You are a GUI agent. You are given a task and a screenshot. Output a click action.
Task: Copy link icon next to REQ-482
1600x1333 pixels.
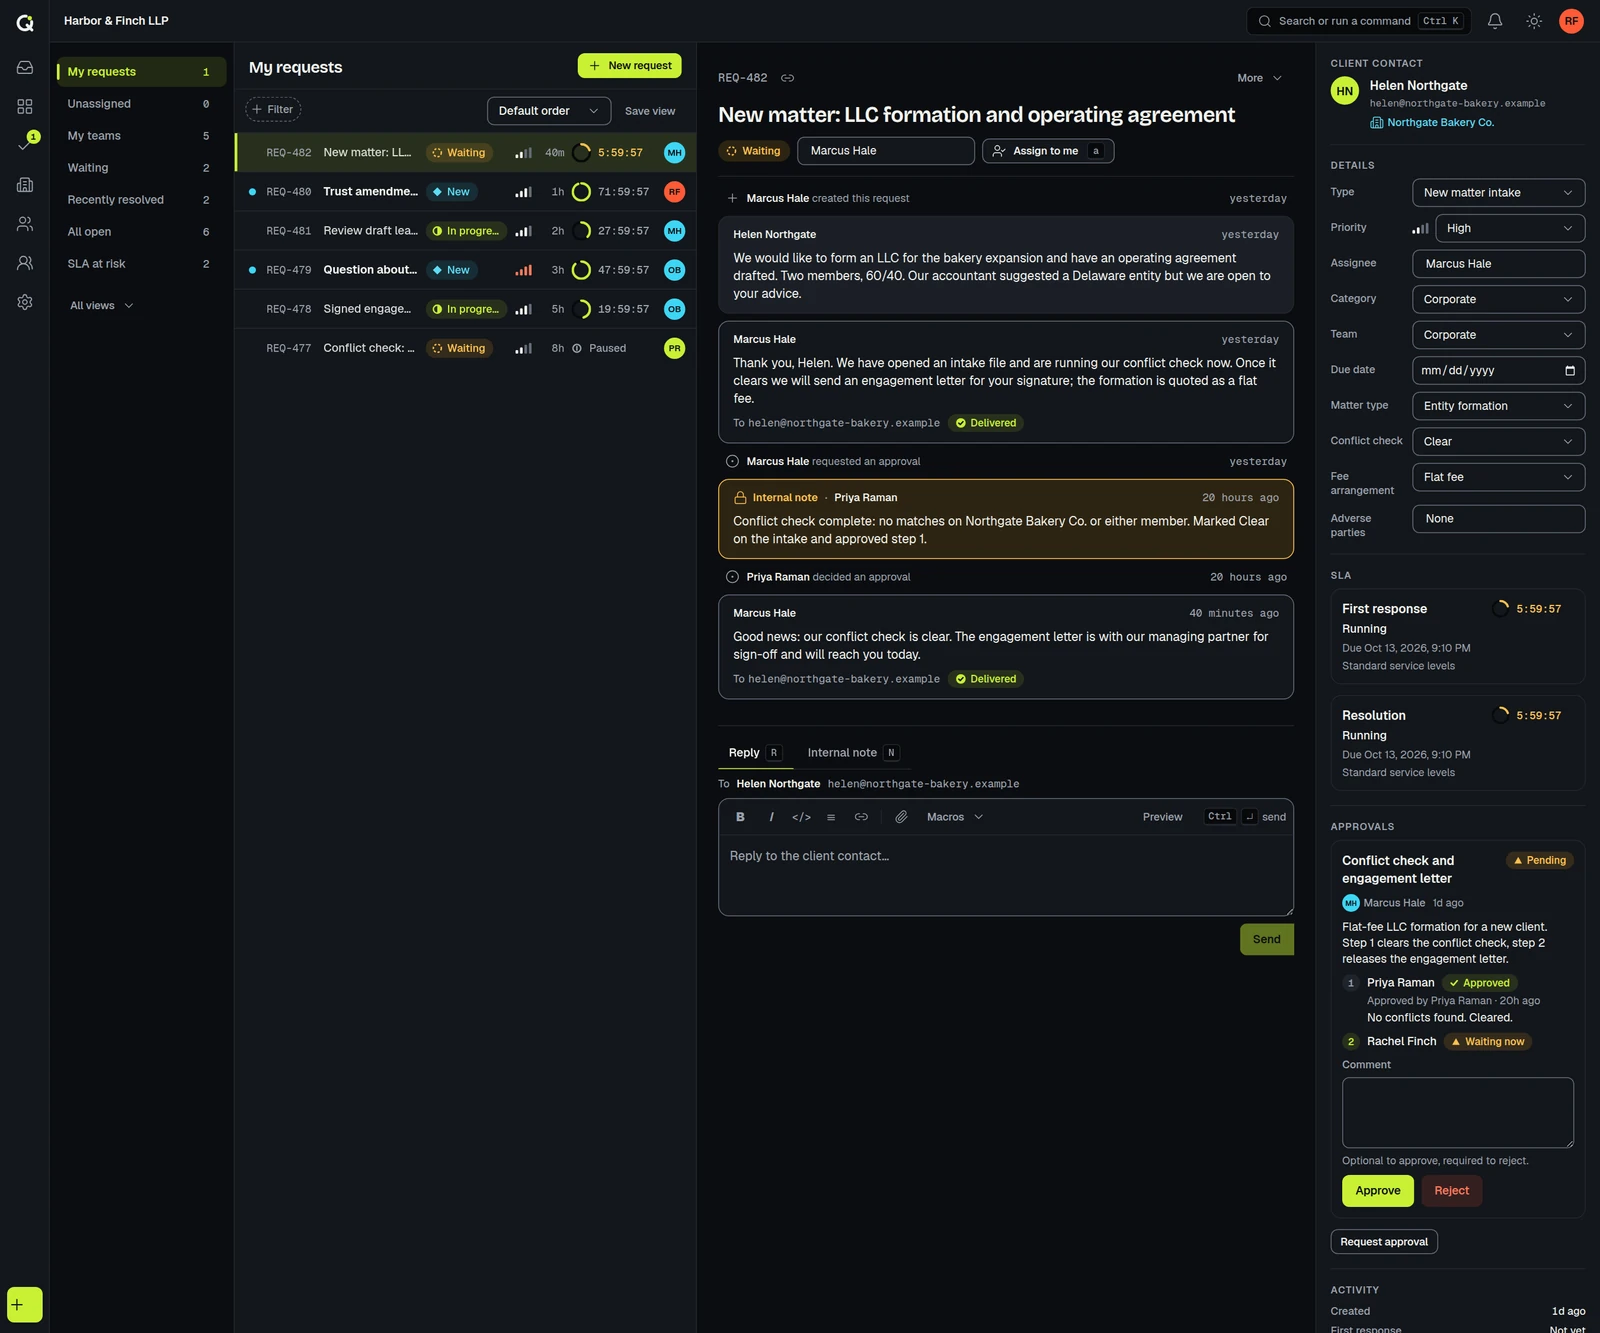coord(788,78)
